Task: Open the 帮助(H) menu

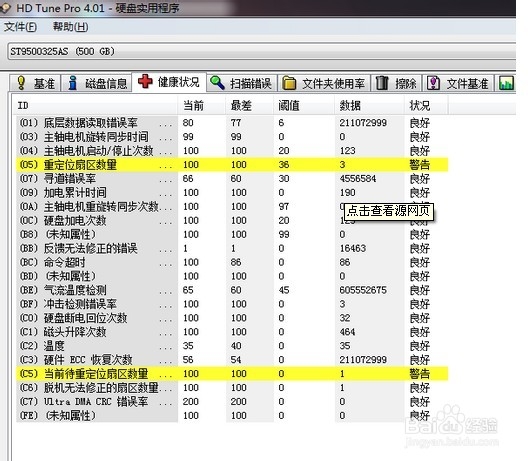Action: point(71,27)
